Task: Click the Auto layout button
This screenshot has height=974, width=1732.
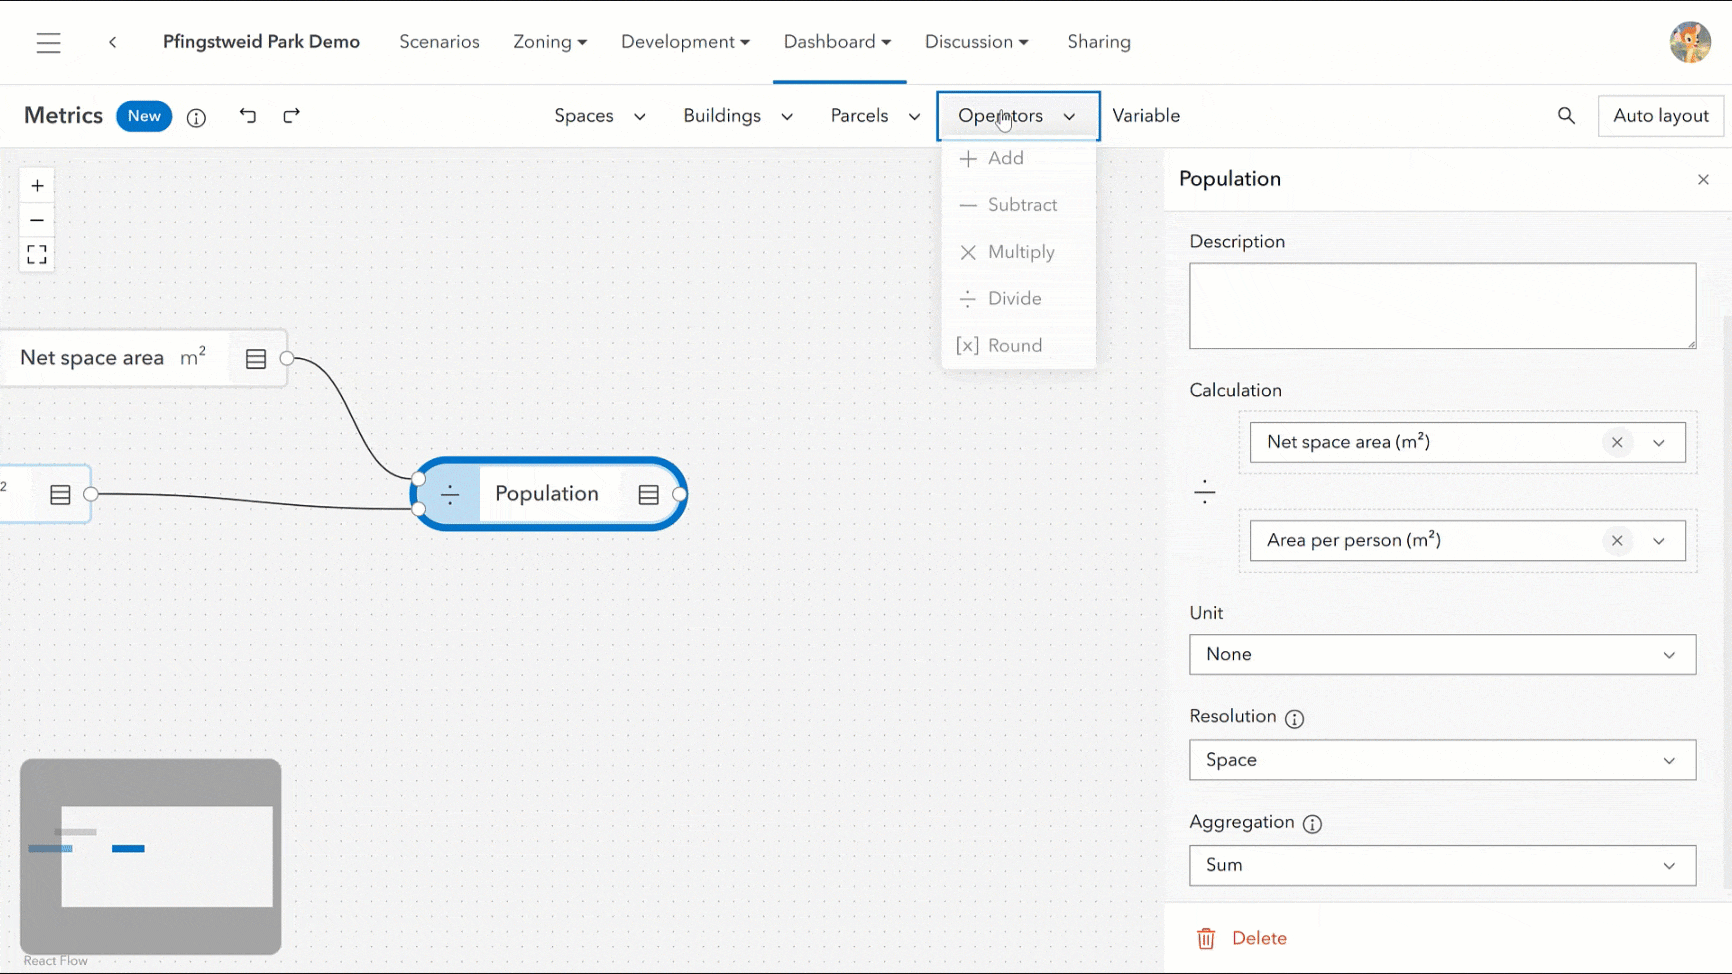Action: click(1660, 116)
